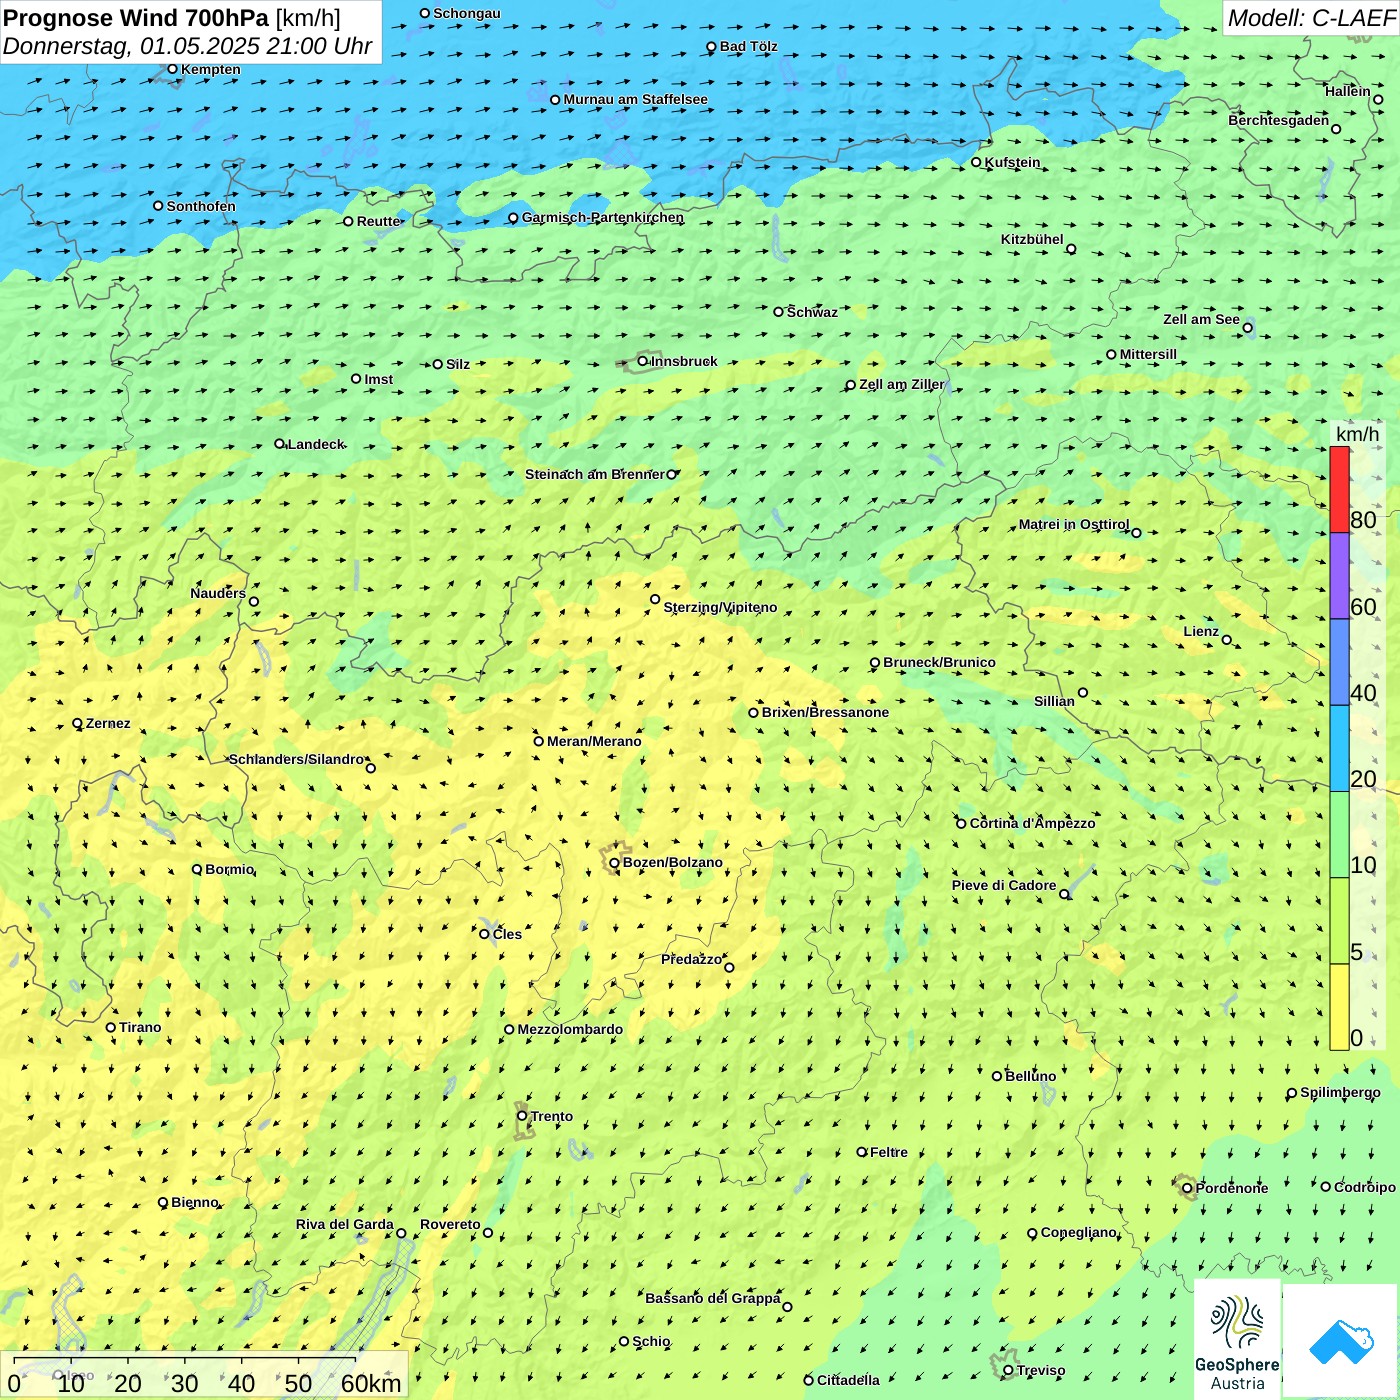Select the Kufstein city marker circle
The height and width of the screenshot is (1400, 1400).
pyautogui.click(x=976, y=162)
